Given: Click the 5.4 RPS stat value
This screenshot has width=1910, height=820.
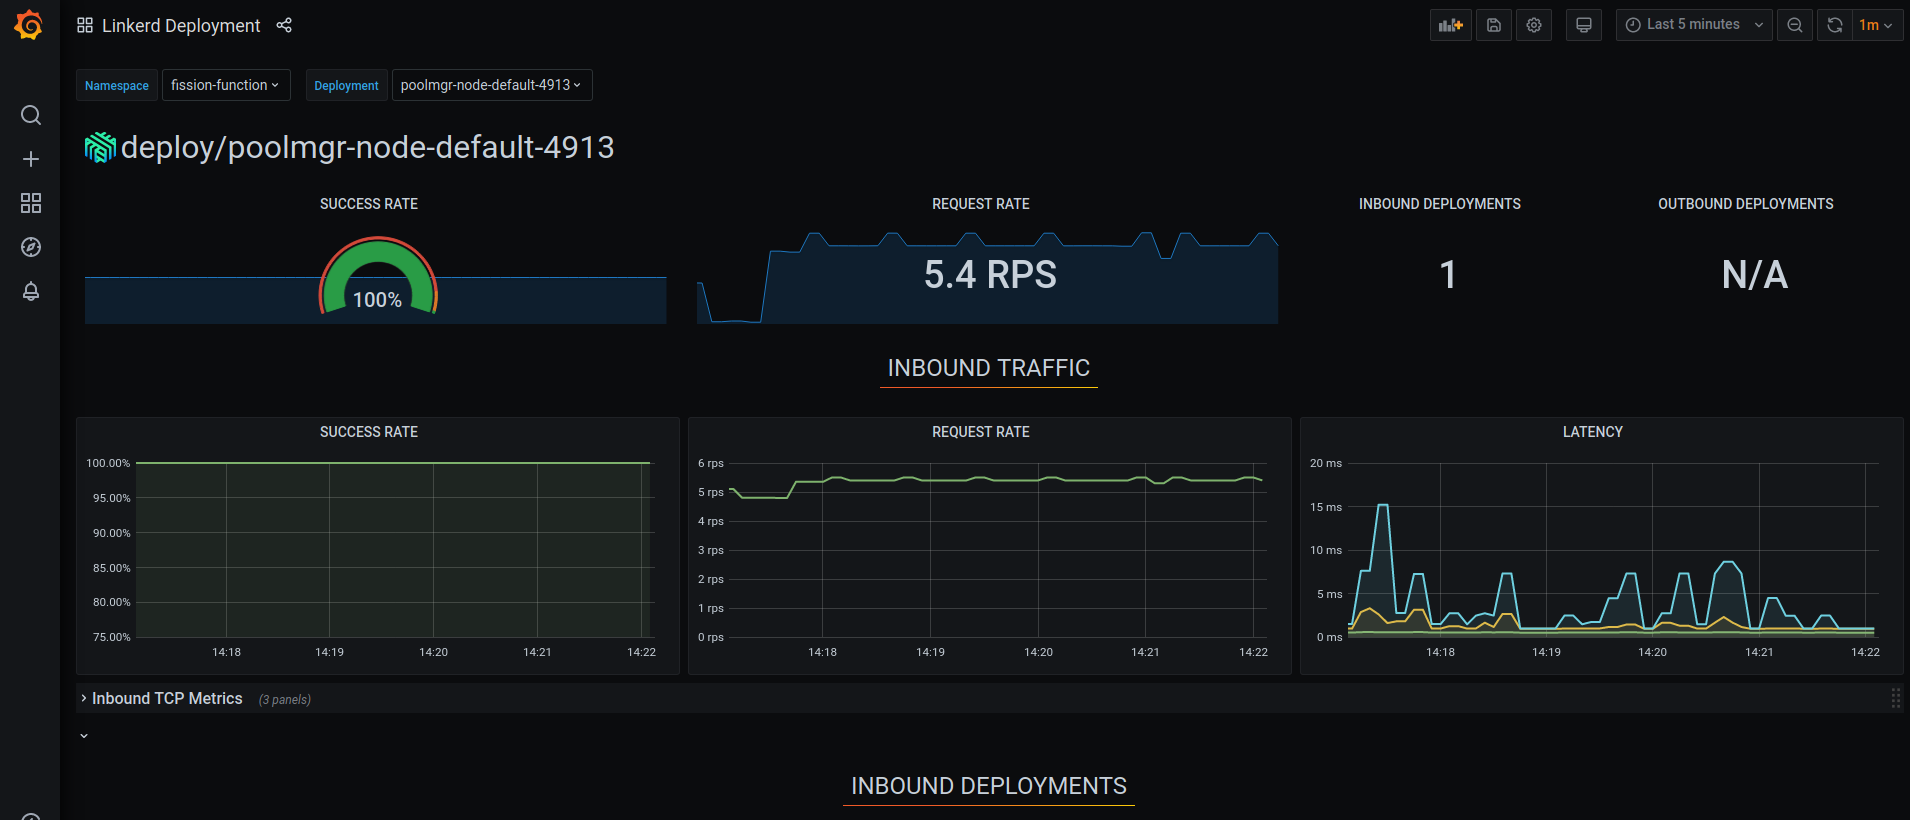Looking at the screenshot, I should pyautogui.click(x=990, y=274).
